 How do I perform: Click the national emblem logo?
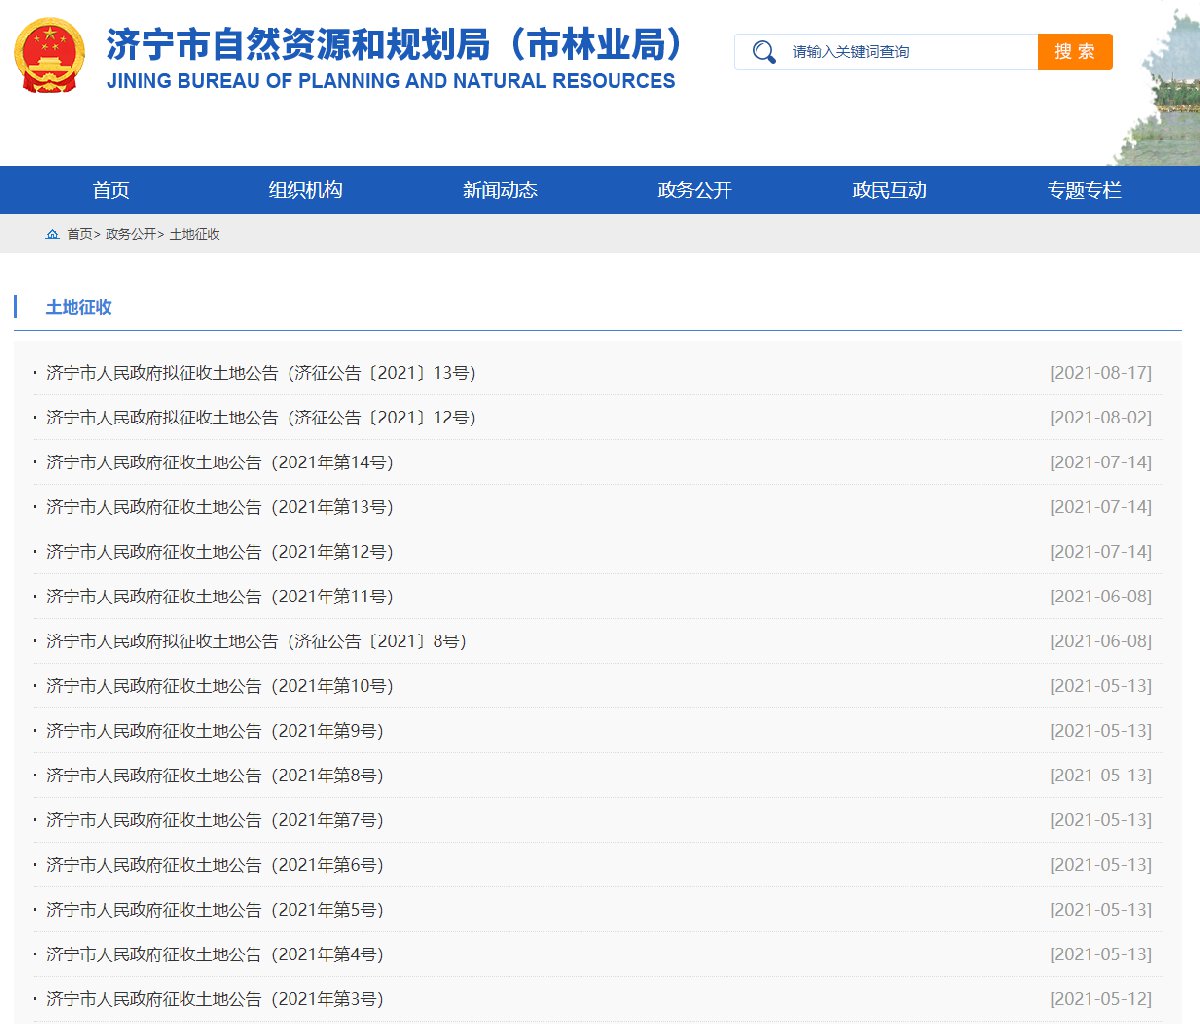[x=50, y=55]
